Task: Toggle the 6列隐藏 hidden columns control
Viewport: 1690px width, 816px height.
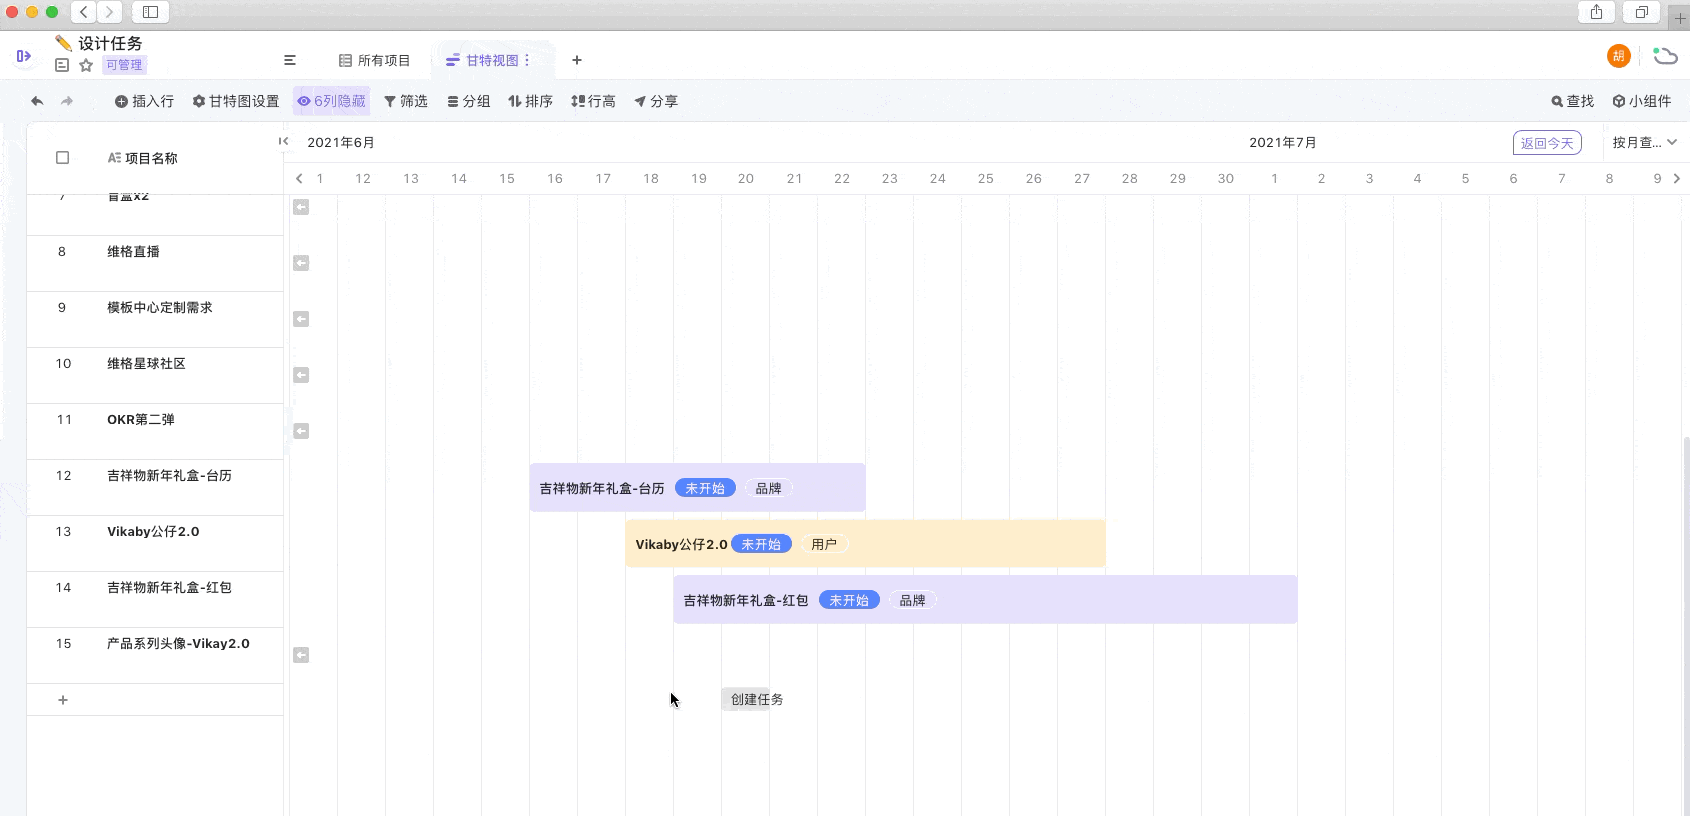Action: (x=331, y=101)
